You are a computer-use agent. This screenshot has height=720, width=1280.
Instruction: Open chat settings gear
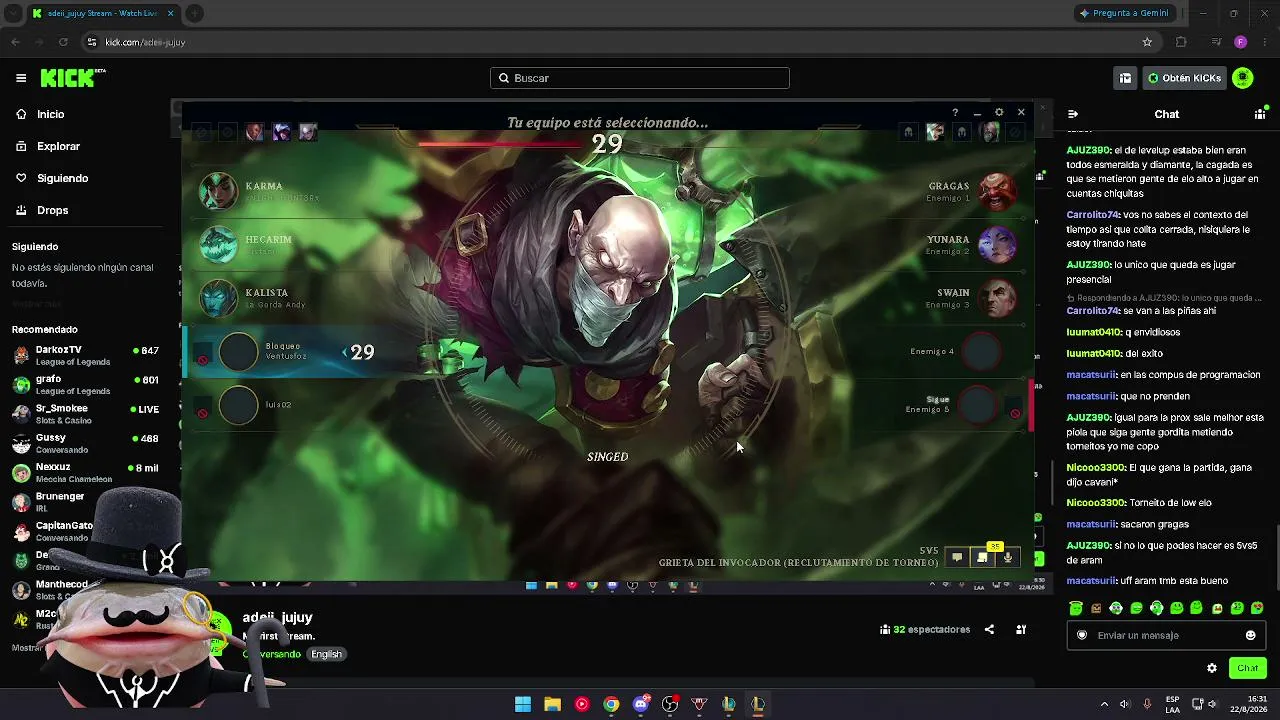pos(1212,668)
